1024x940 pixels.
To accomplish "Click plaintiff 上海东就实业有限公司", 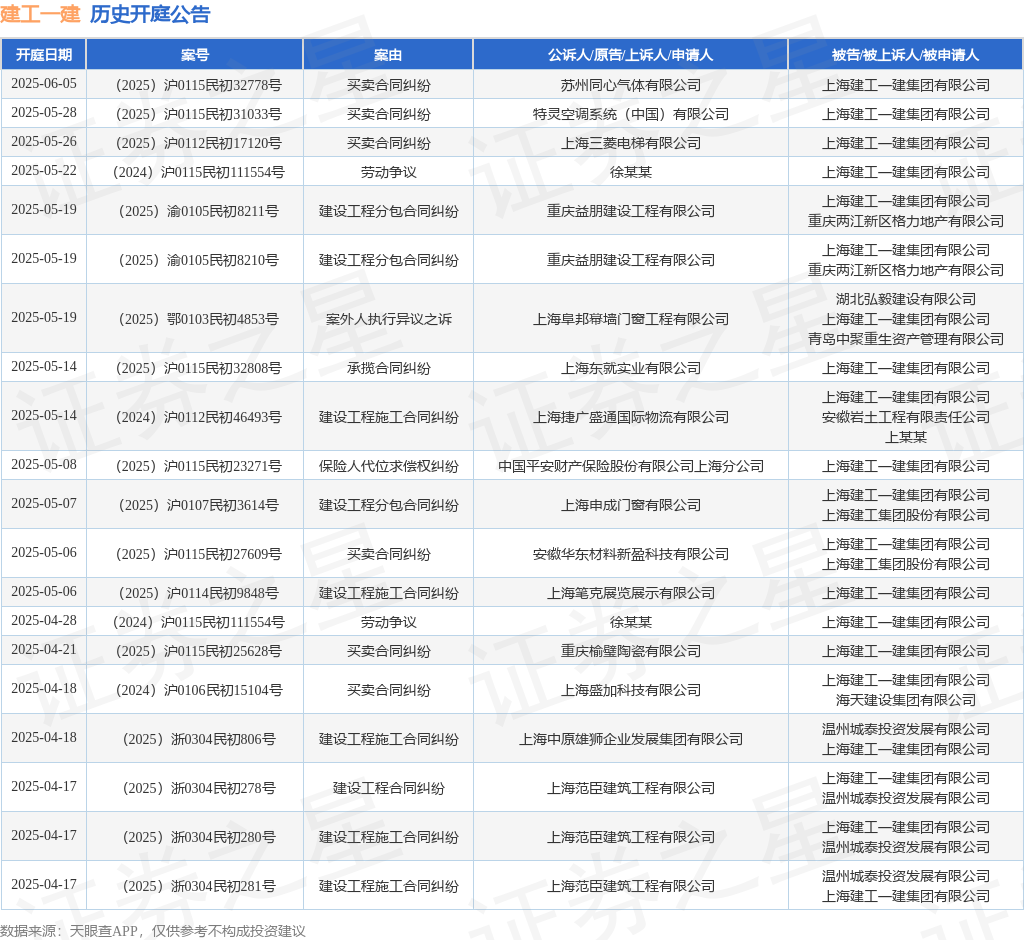I will tap(630, 368).
